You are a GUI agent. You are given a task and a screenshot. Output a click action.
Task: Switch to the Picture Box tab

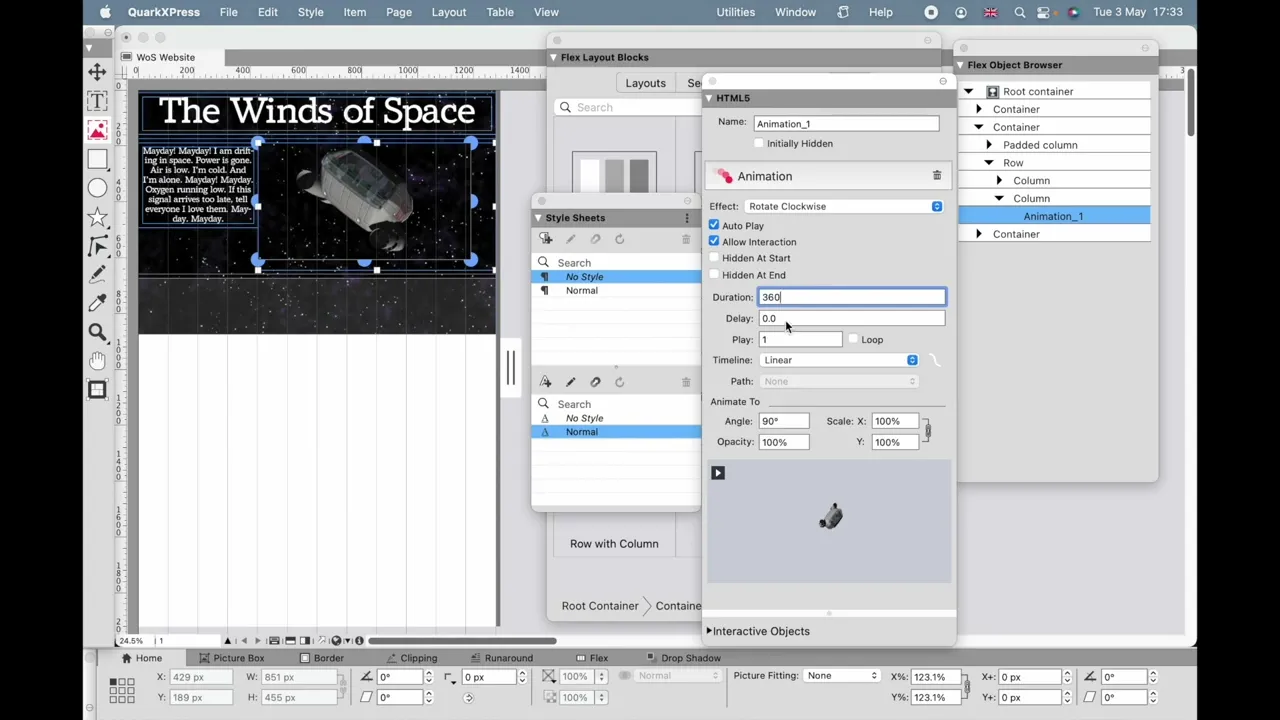point(231,658)
